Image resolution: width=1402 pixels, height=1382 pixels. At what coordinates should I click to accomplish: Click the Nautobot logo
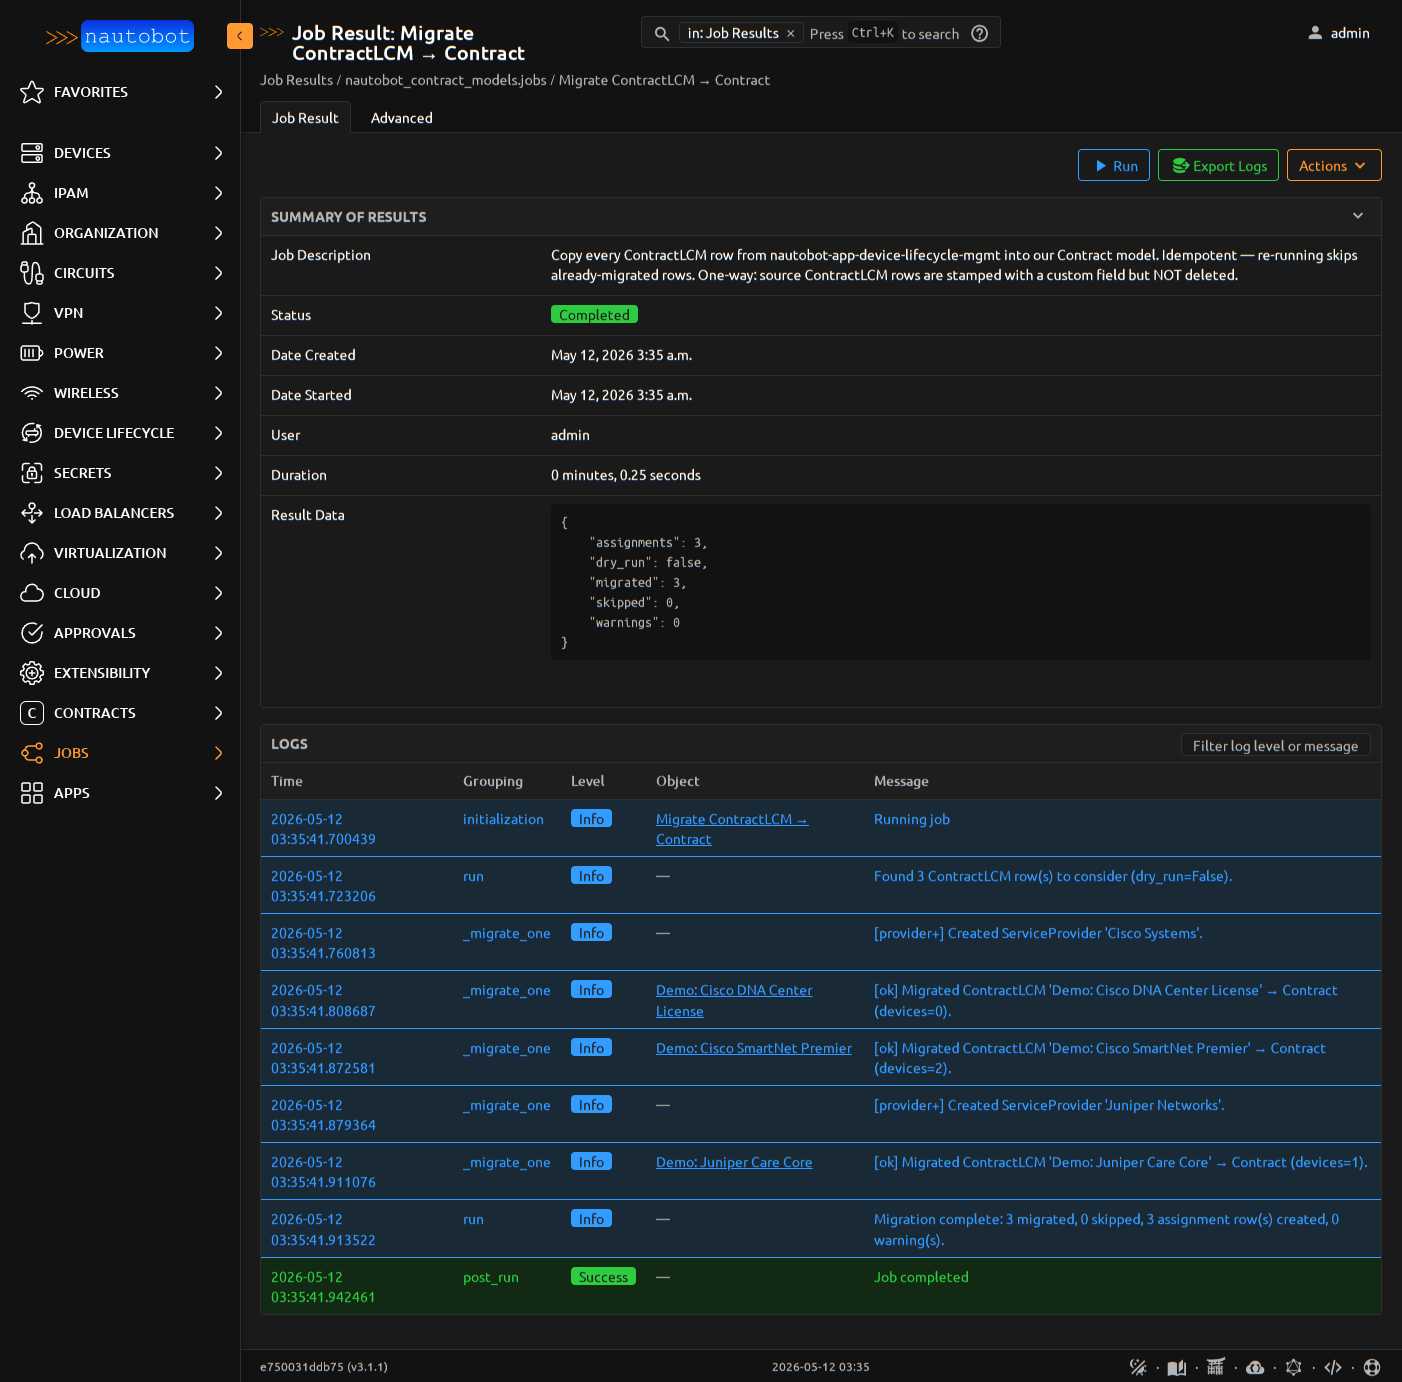tap(119, 36)
